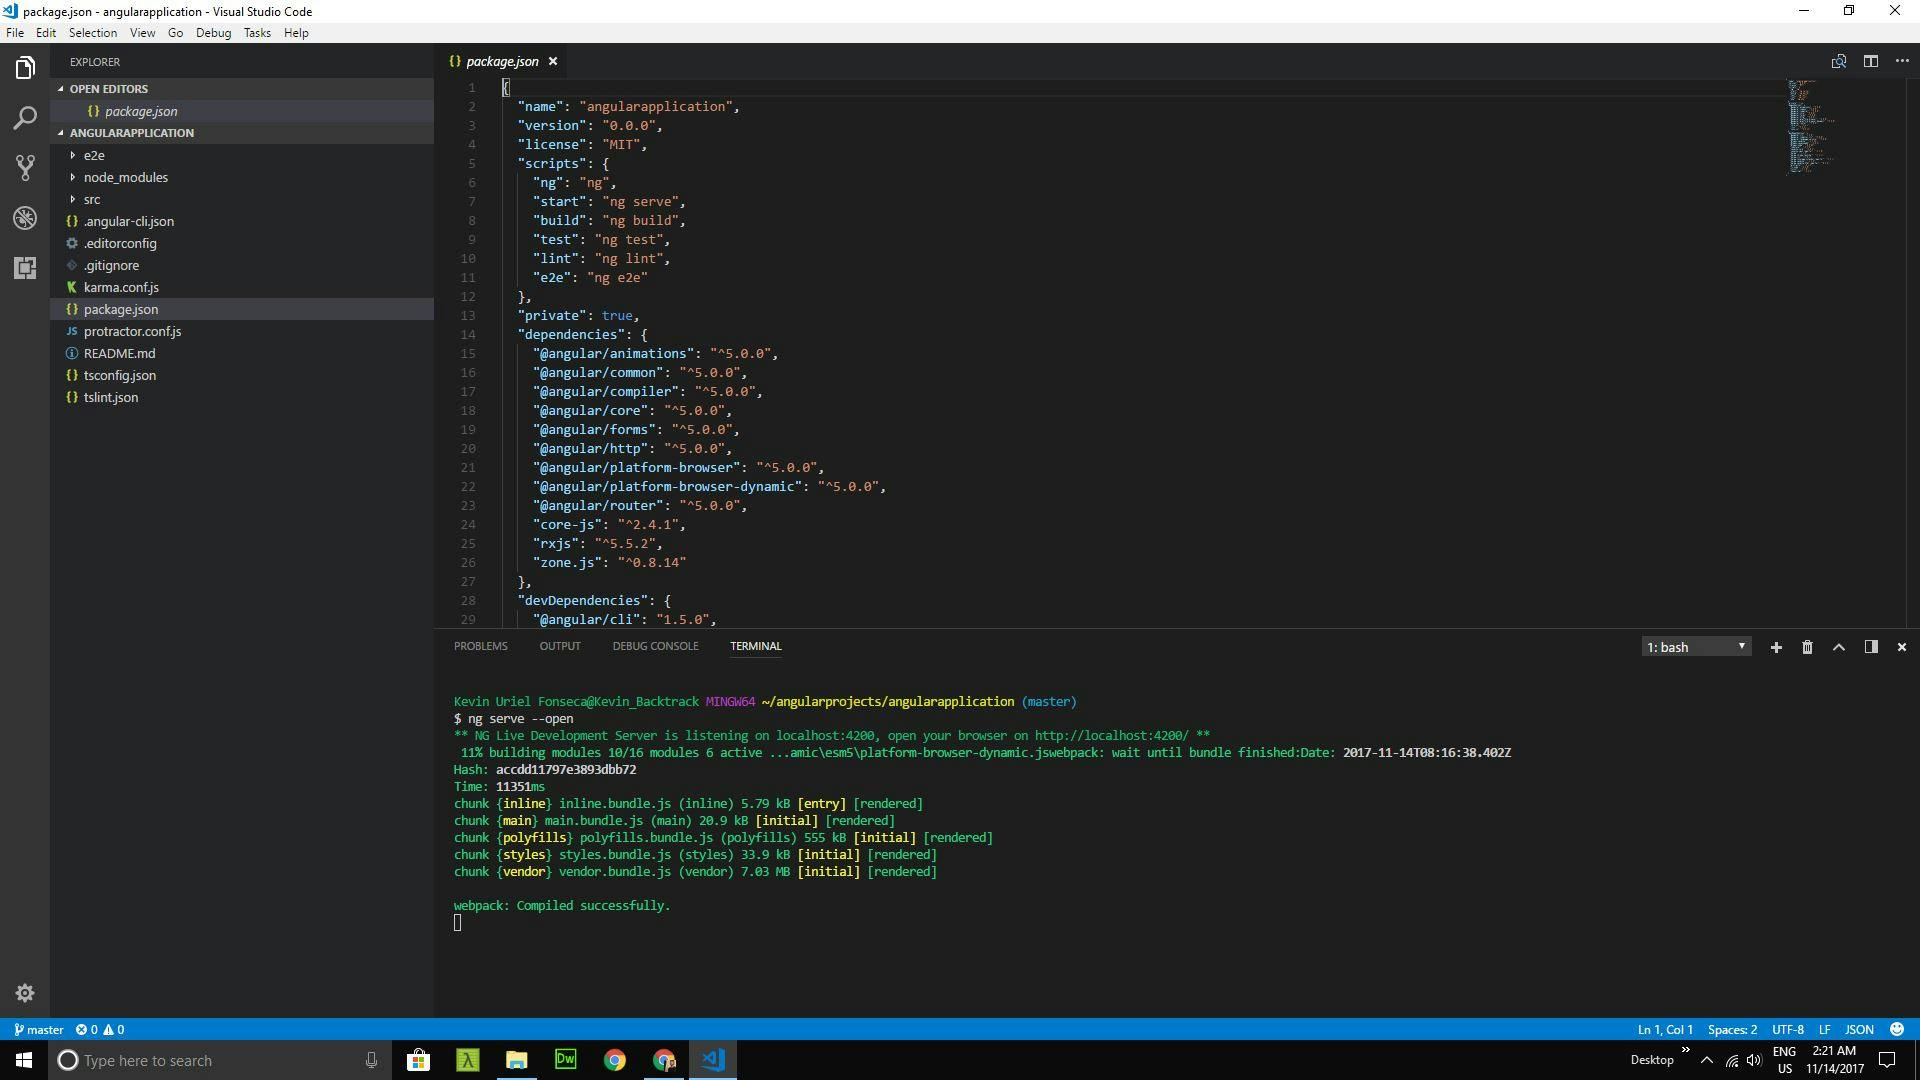Switch to the PROBLEMS tab
Viewport: 1920px width, 1080px height.
(480, 646)
